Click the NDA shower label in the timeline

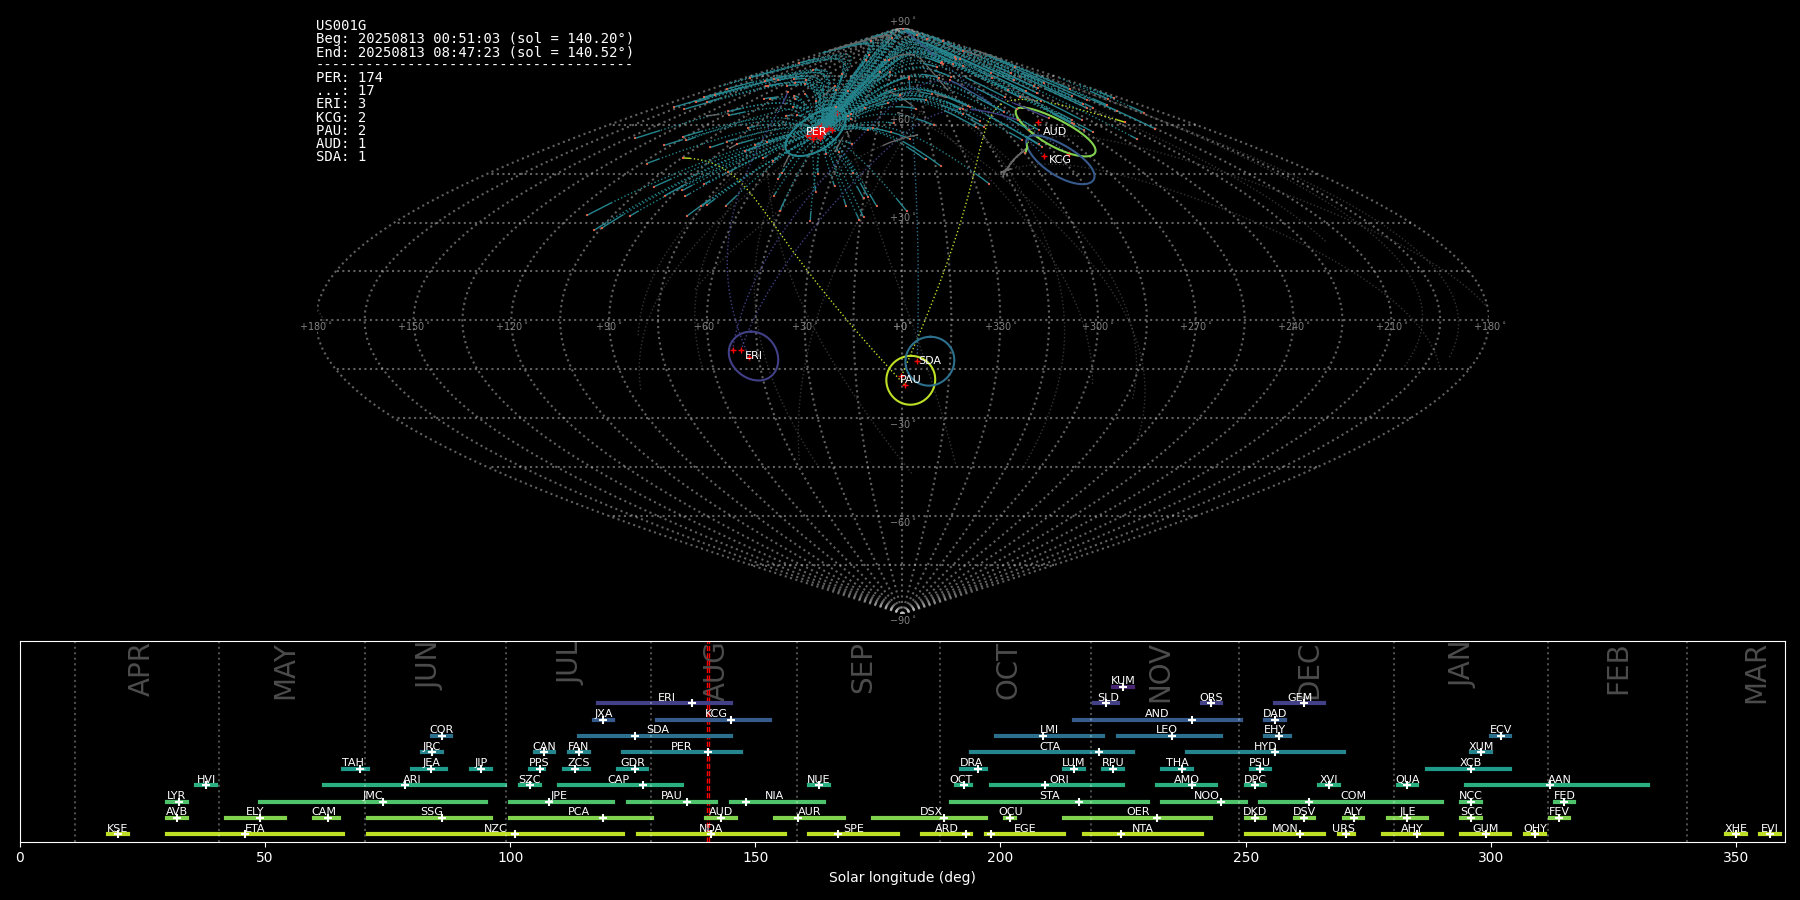point(710,829)
